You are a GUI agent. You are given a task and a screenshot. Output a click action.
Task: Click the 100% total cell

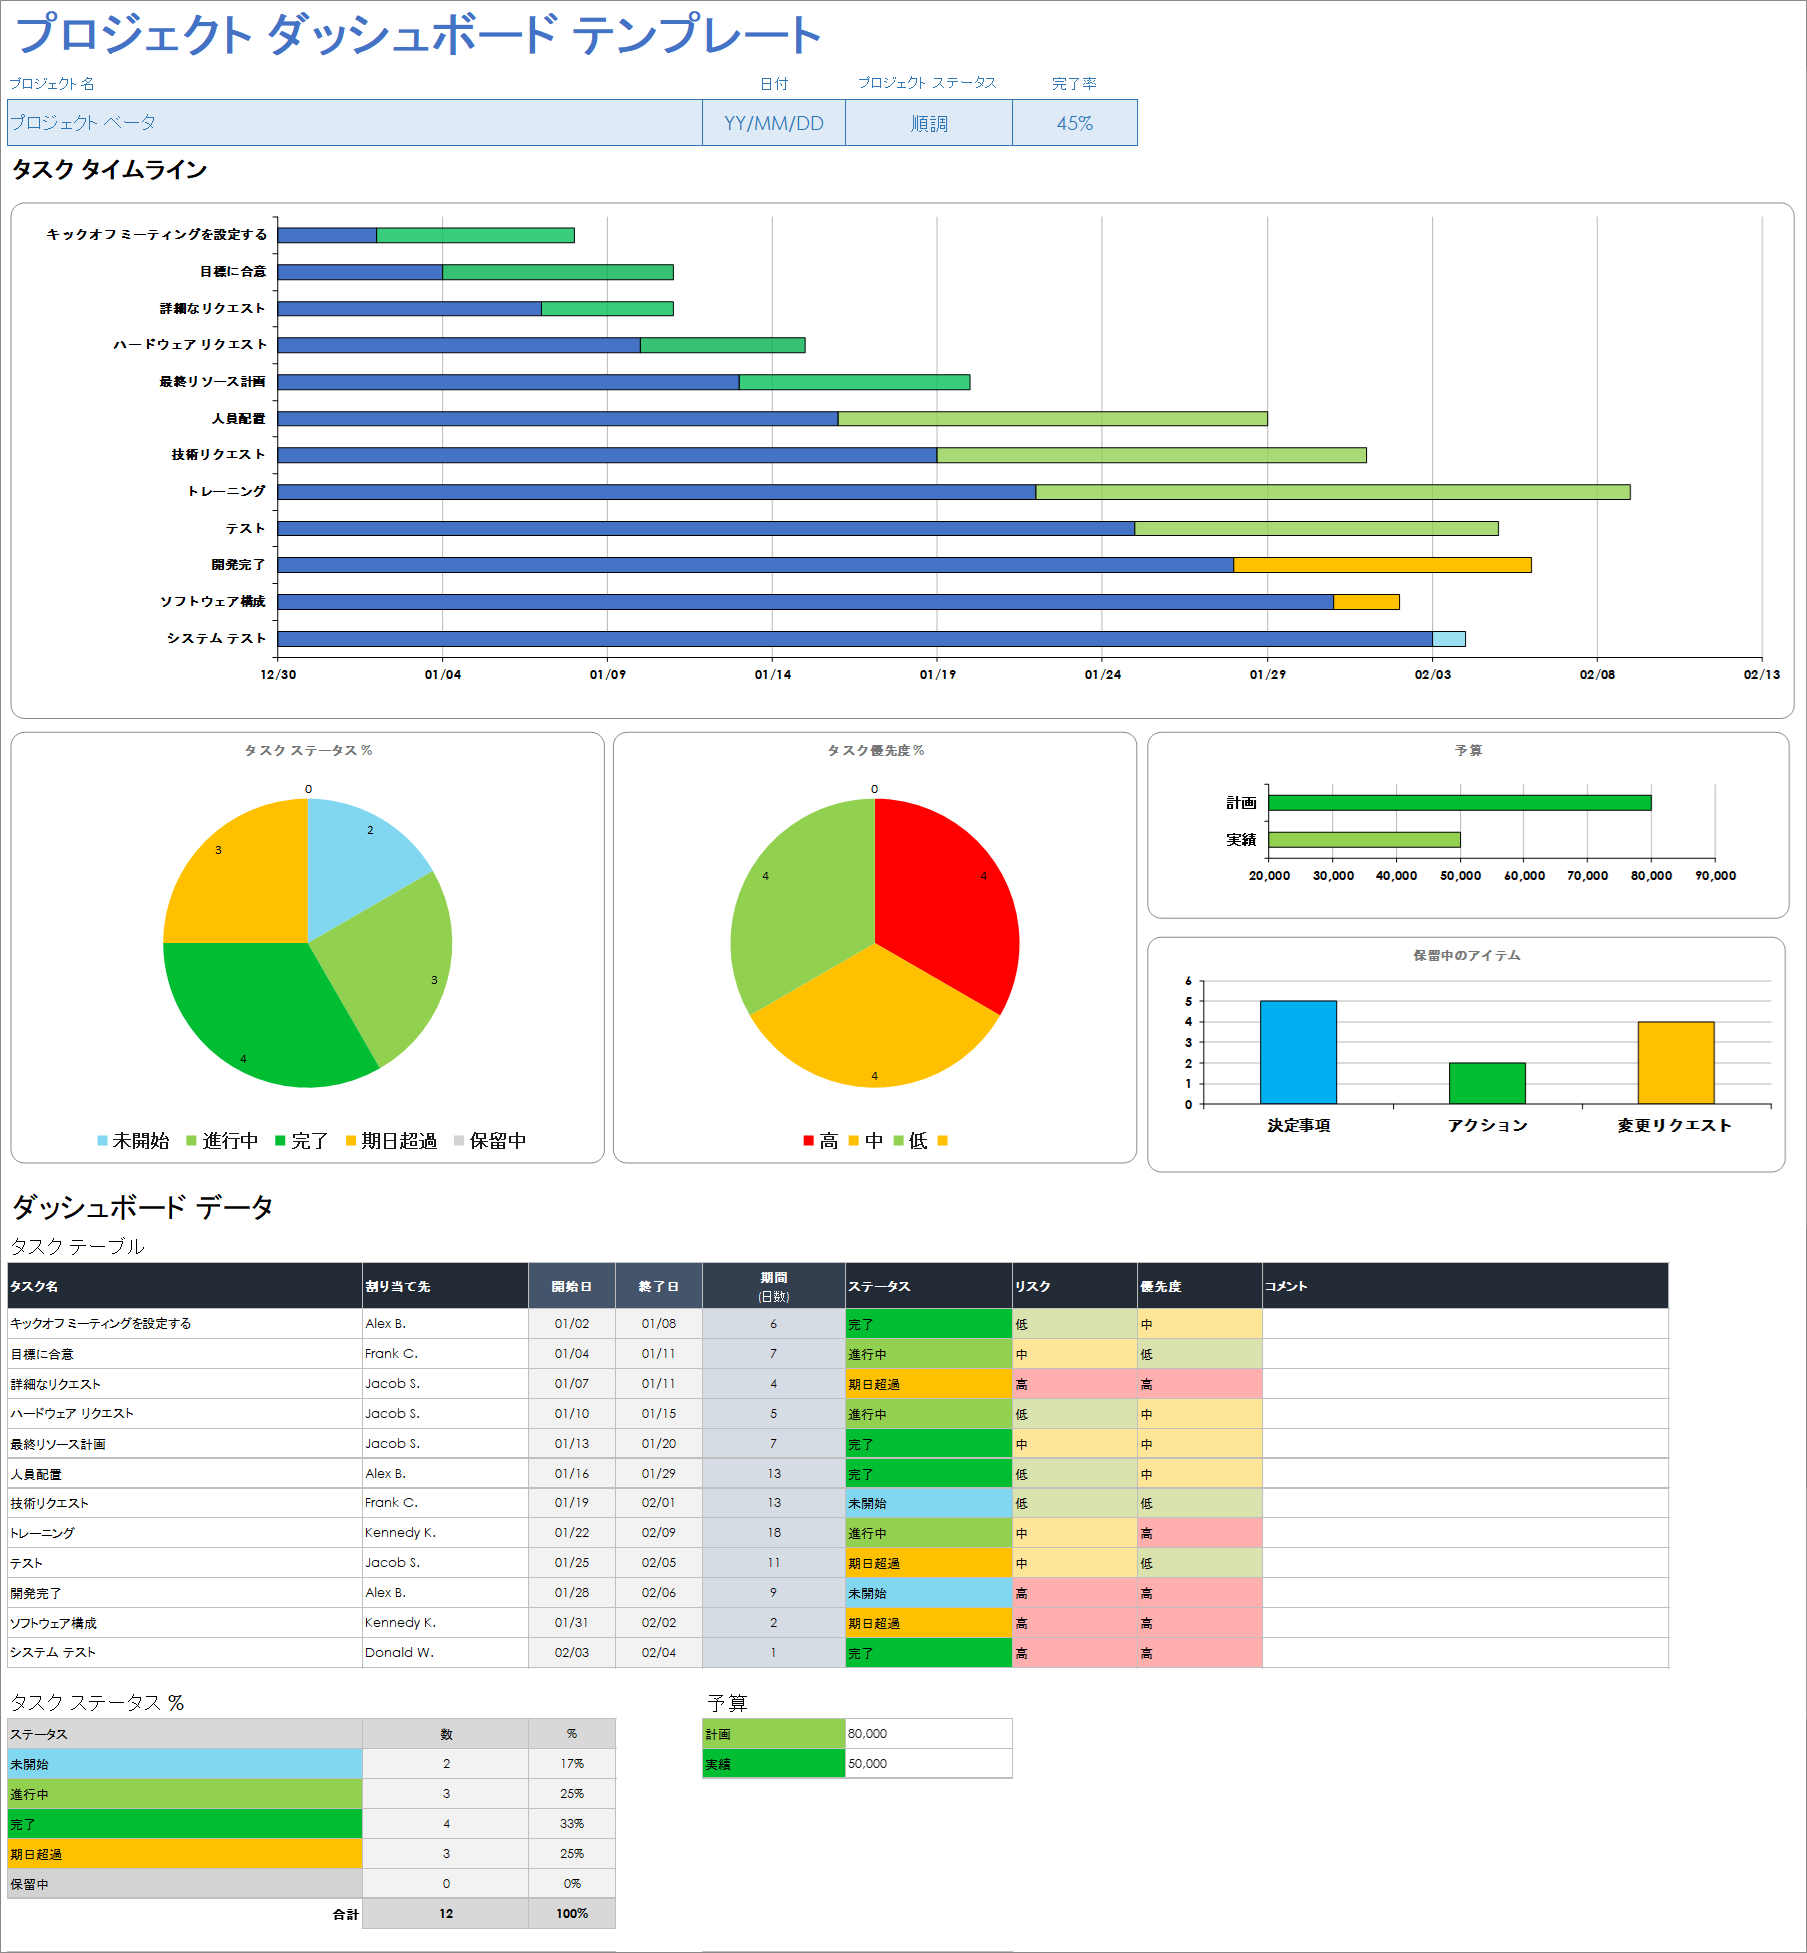coord(572,1914)
